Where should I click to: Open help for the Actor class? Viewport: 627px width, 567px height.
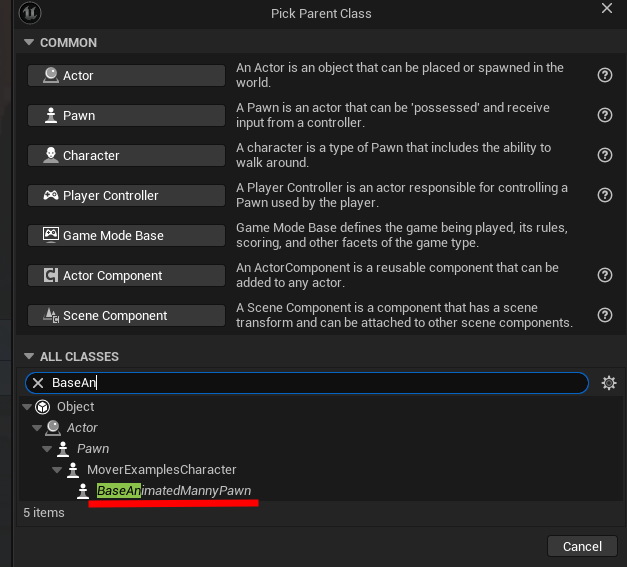pyautogui.click(x=605, y=75)
